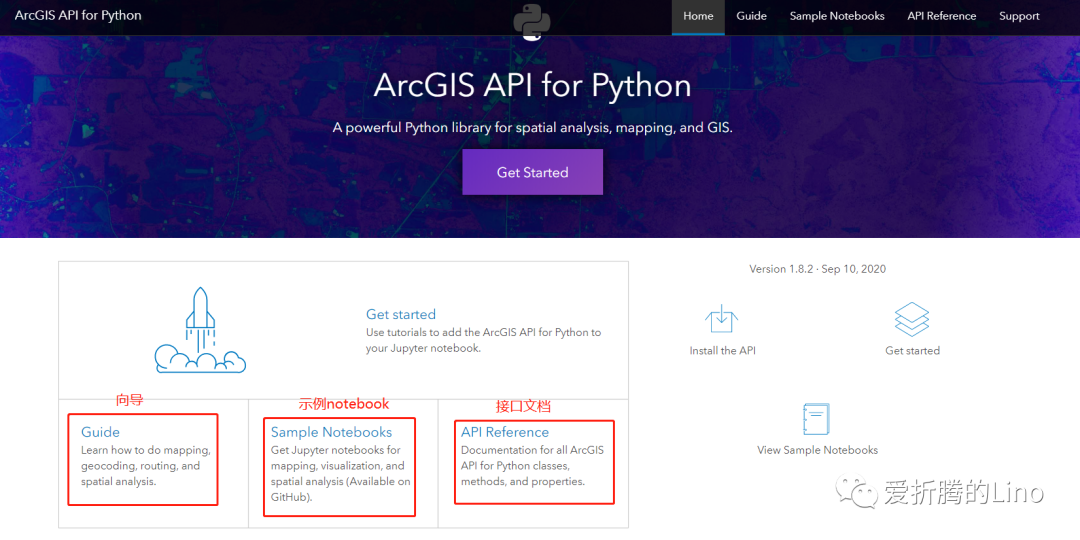
Task: Switch to Sample Notebooks in top navigation
Action: click(837, 17)
